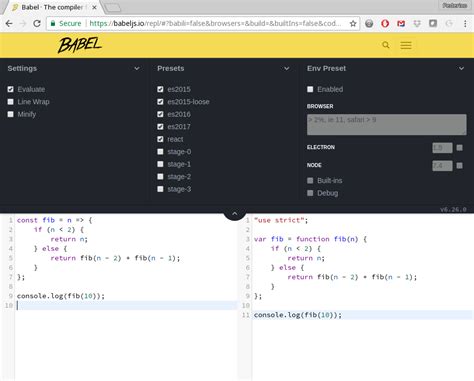Open the Chrome three-dot menu

[465, 23]
